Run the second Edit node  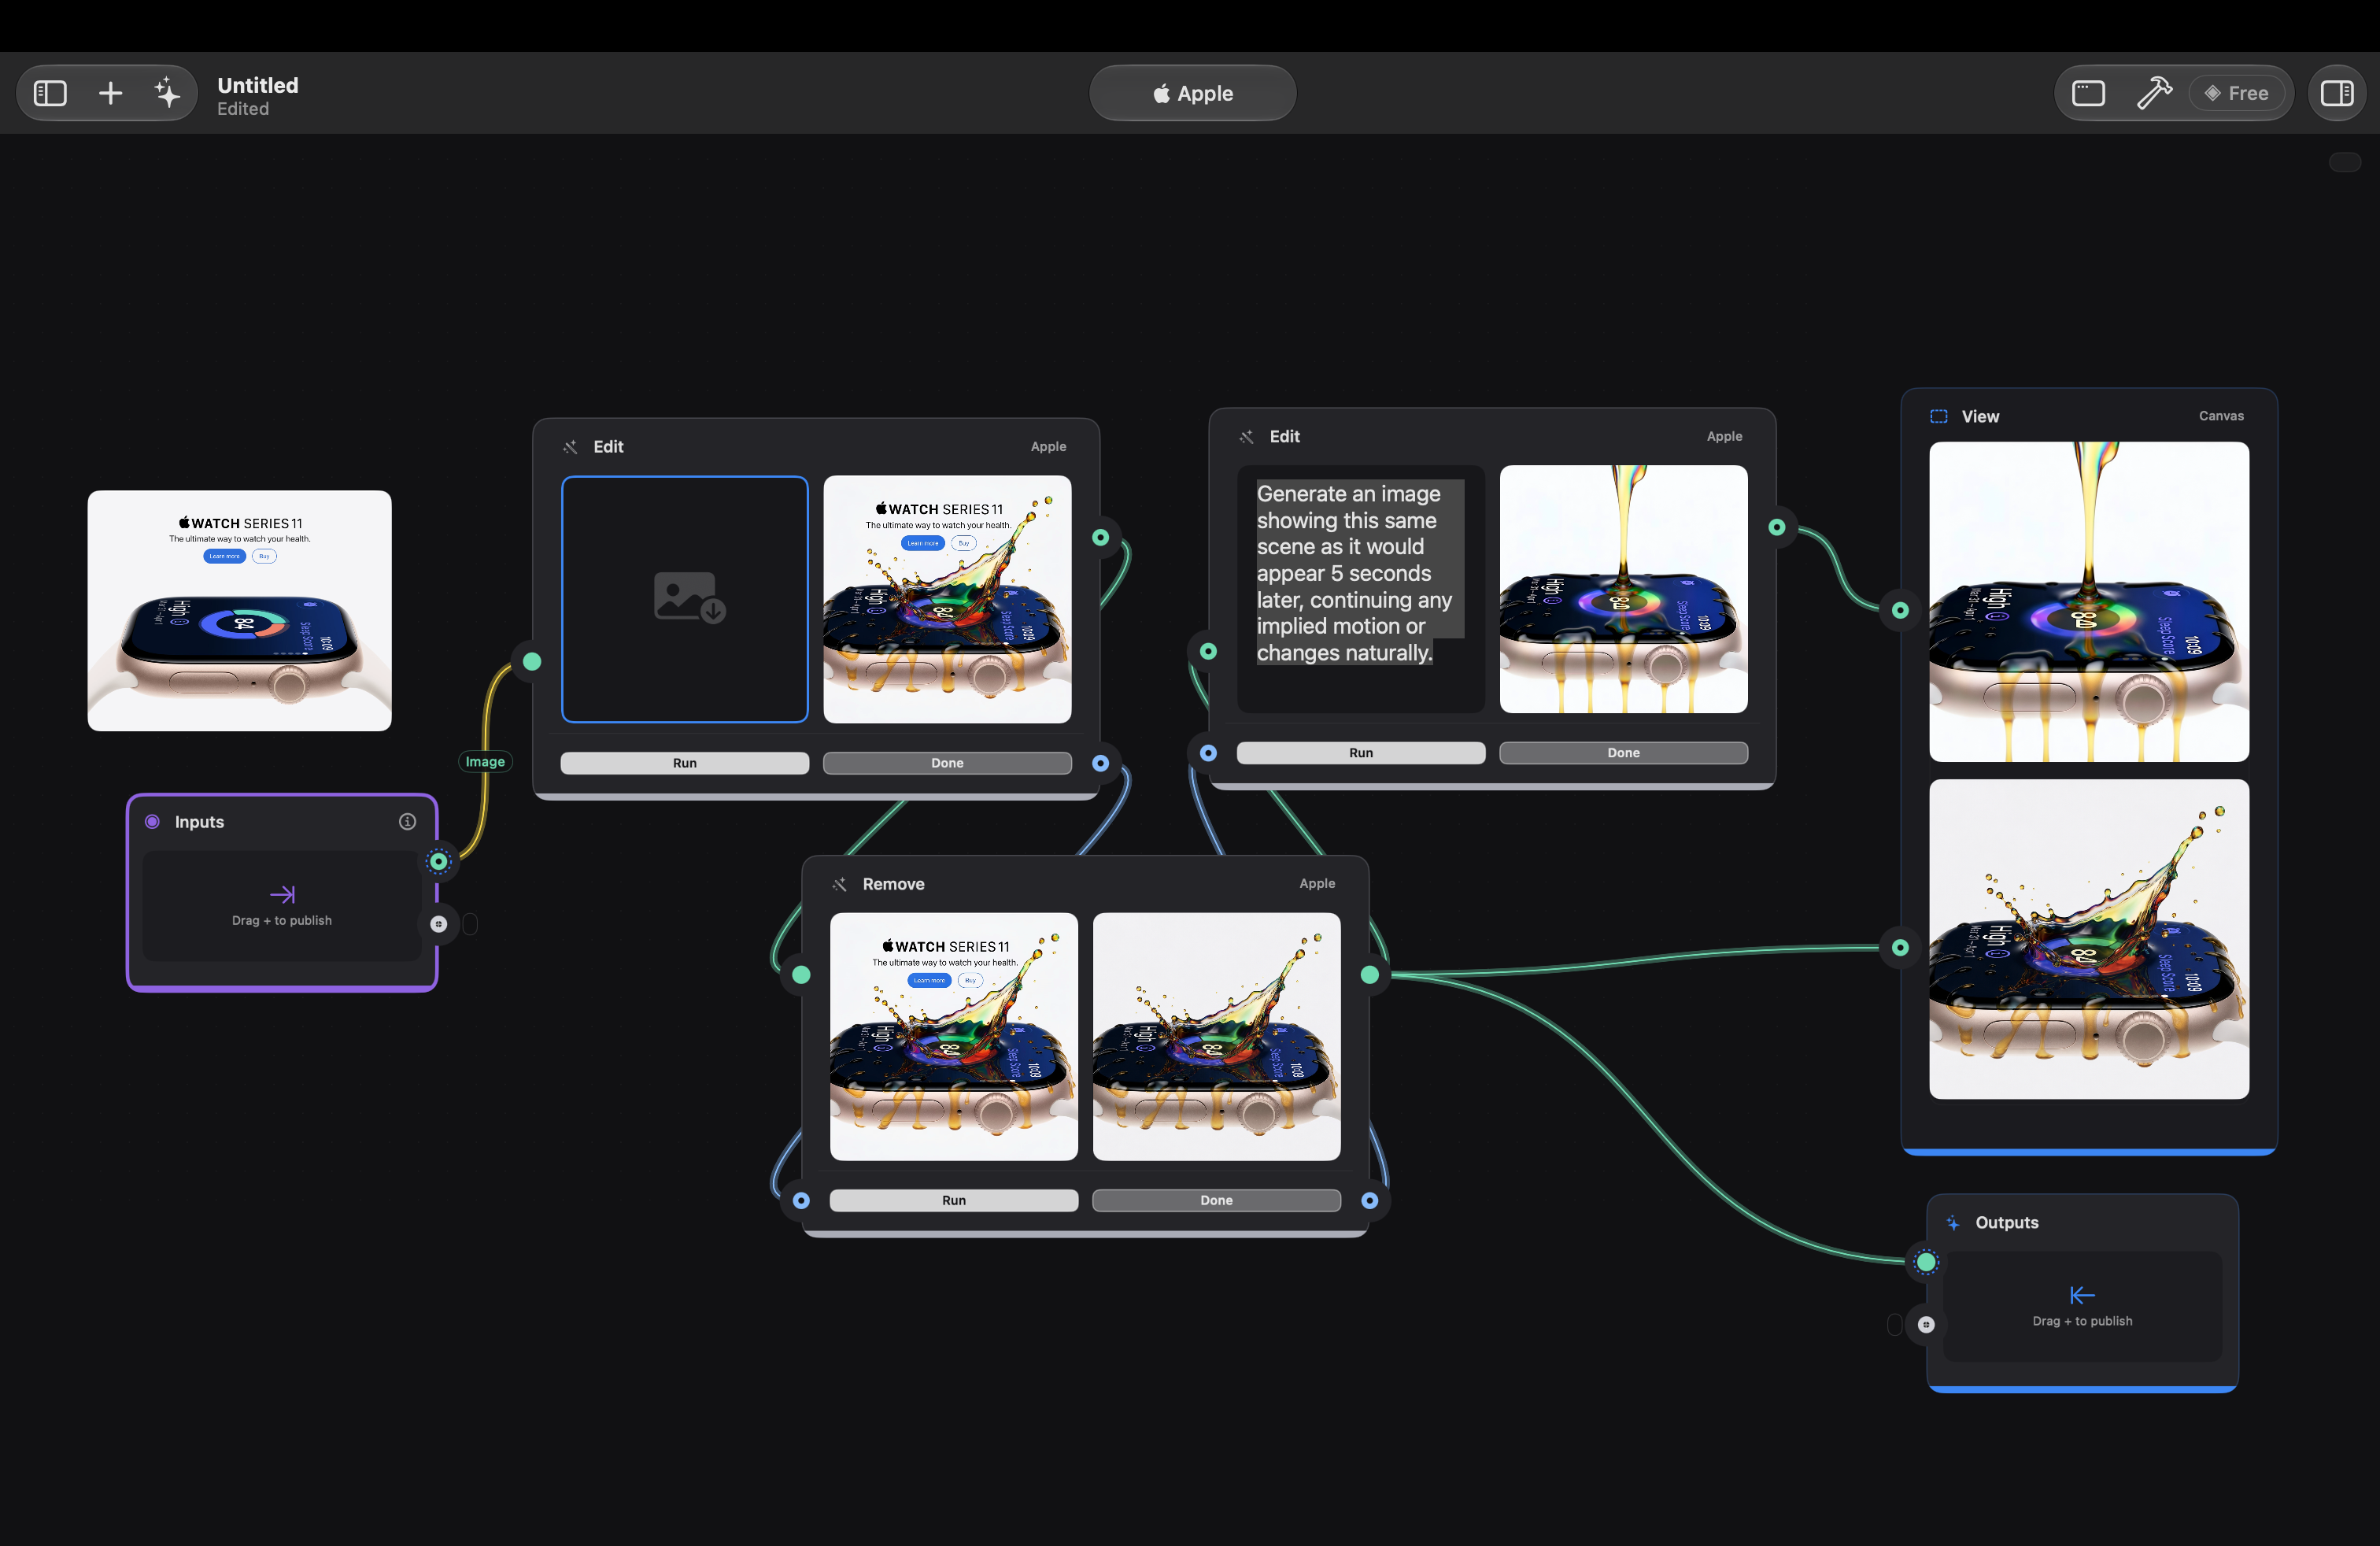coord(1361,753)
